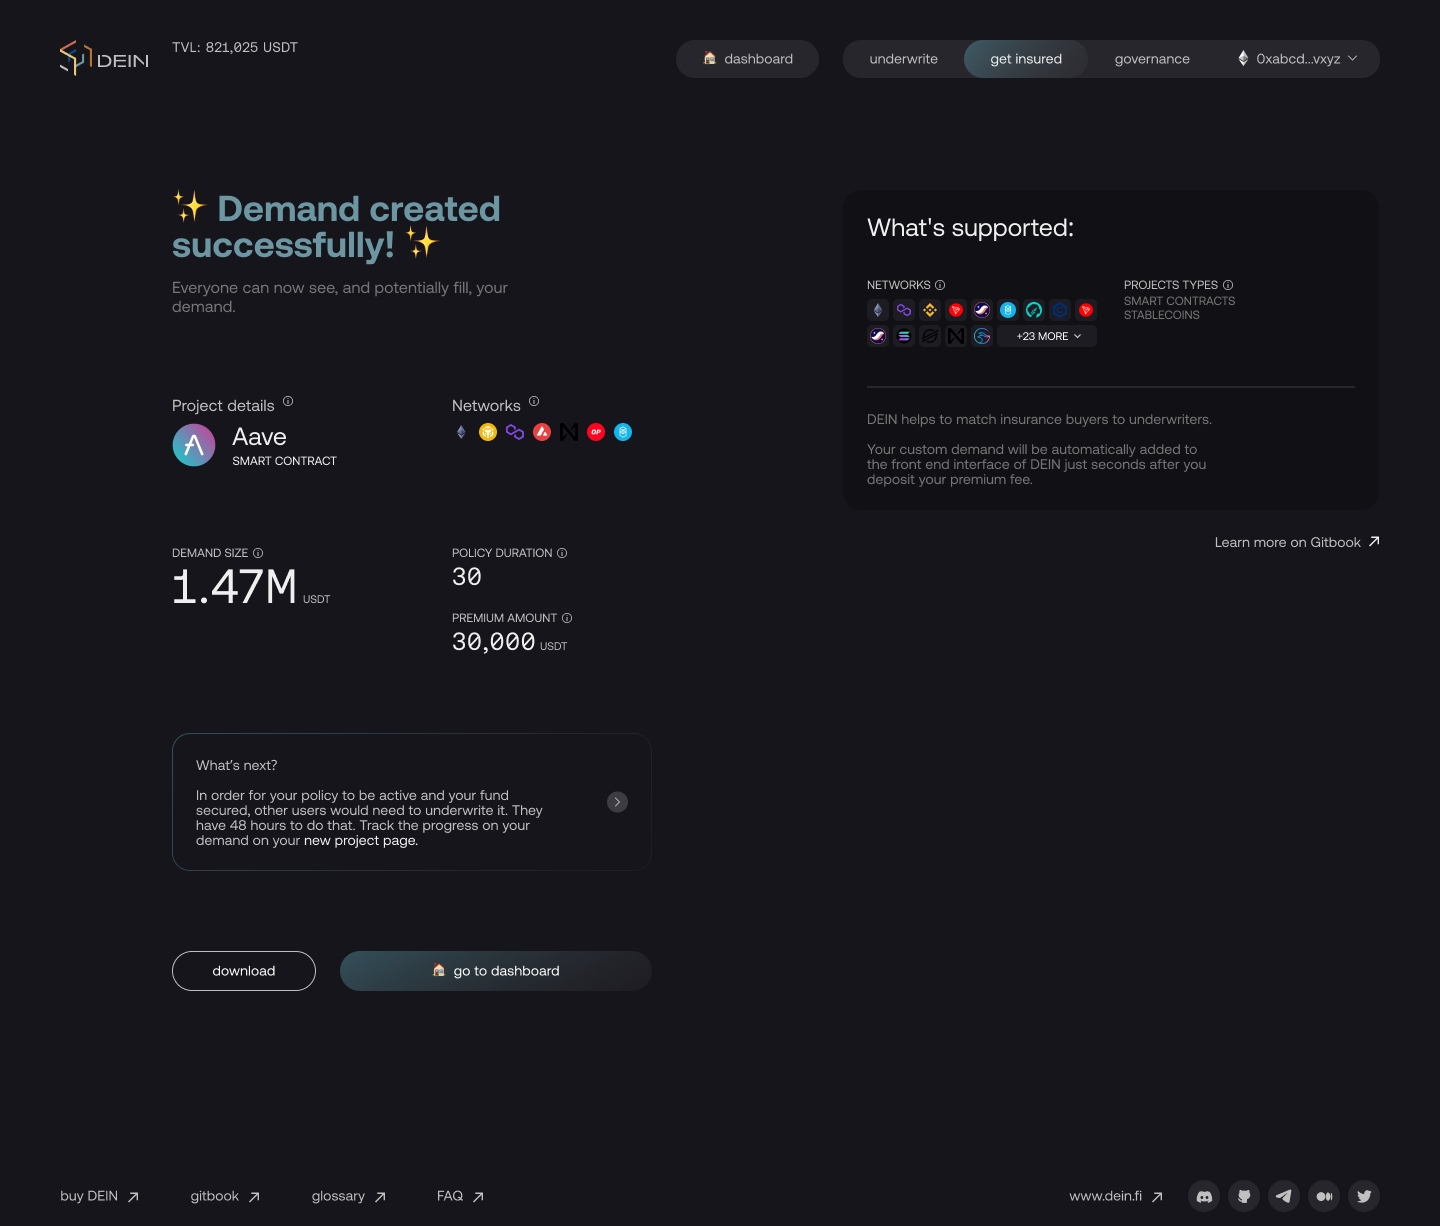The image size is (1440, 1226).
Task: Click the Solana icon in supported networks
Action: pos(903,336)
